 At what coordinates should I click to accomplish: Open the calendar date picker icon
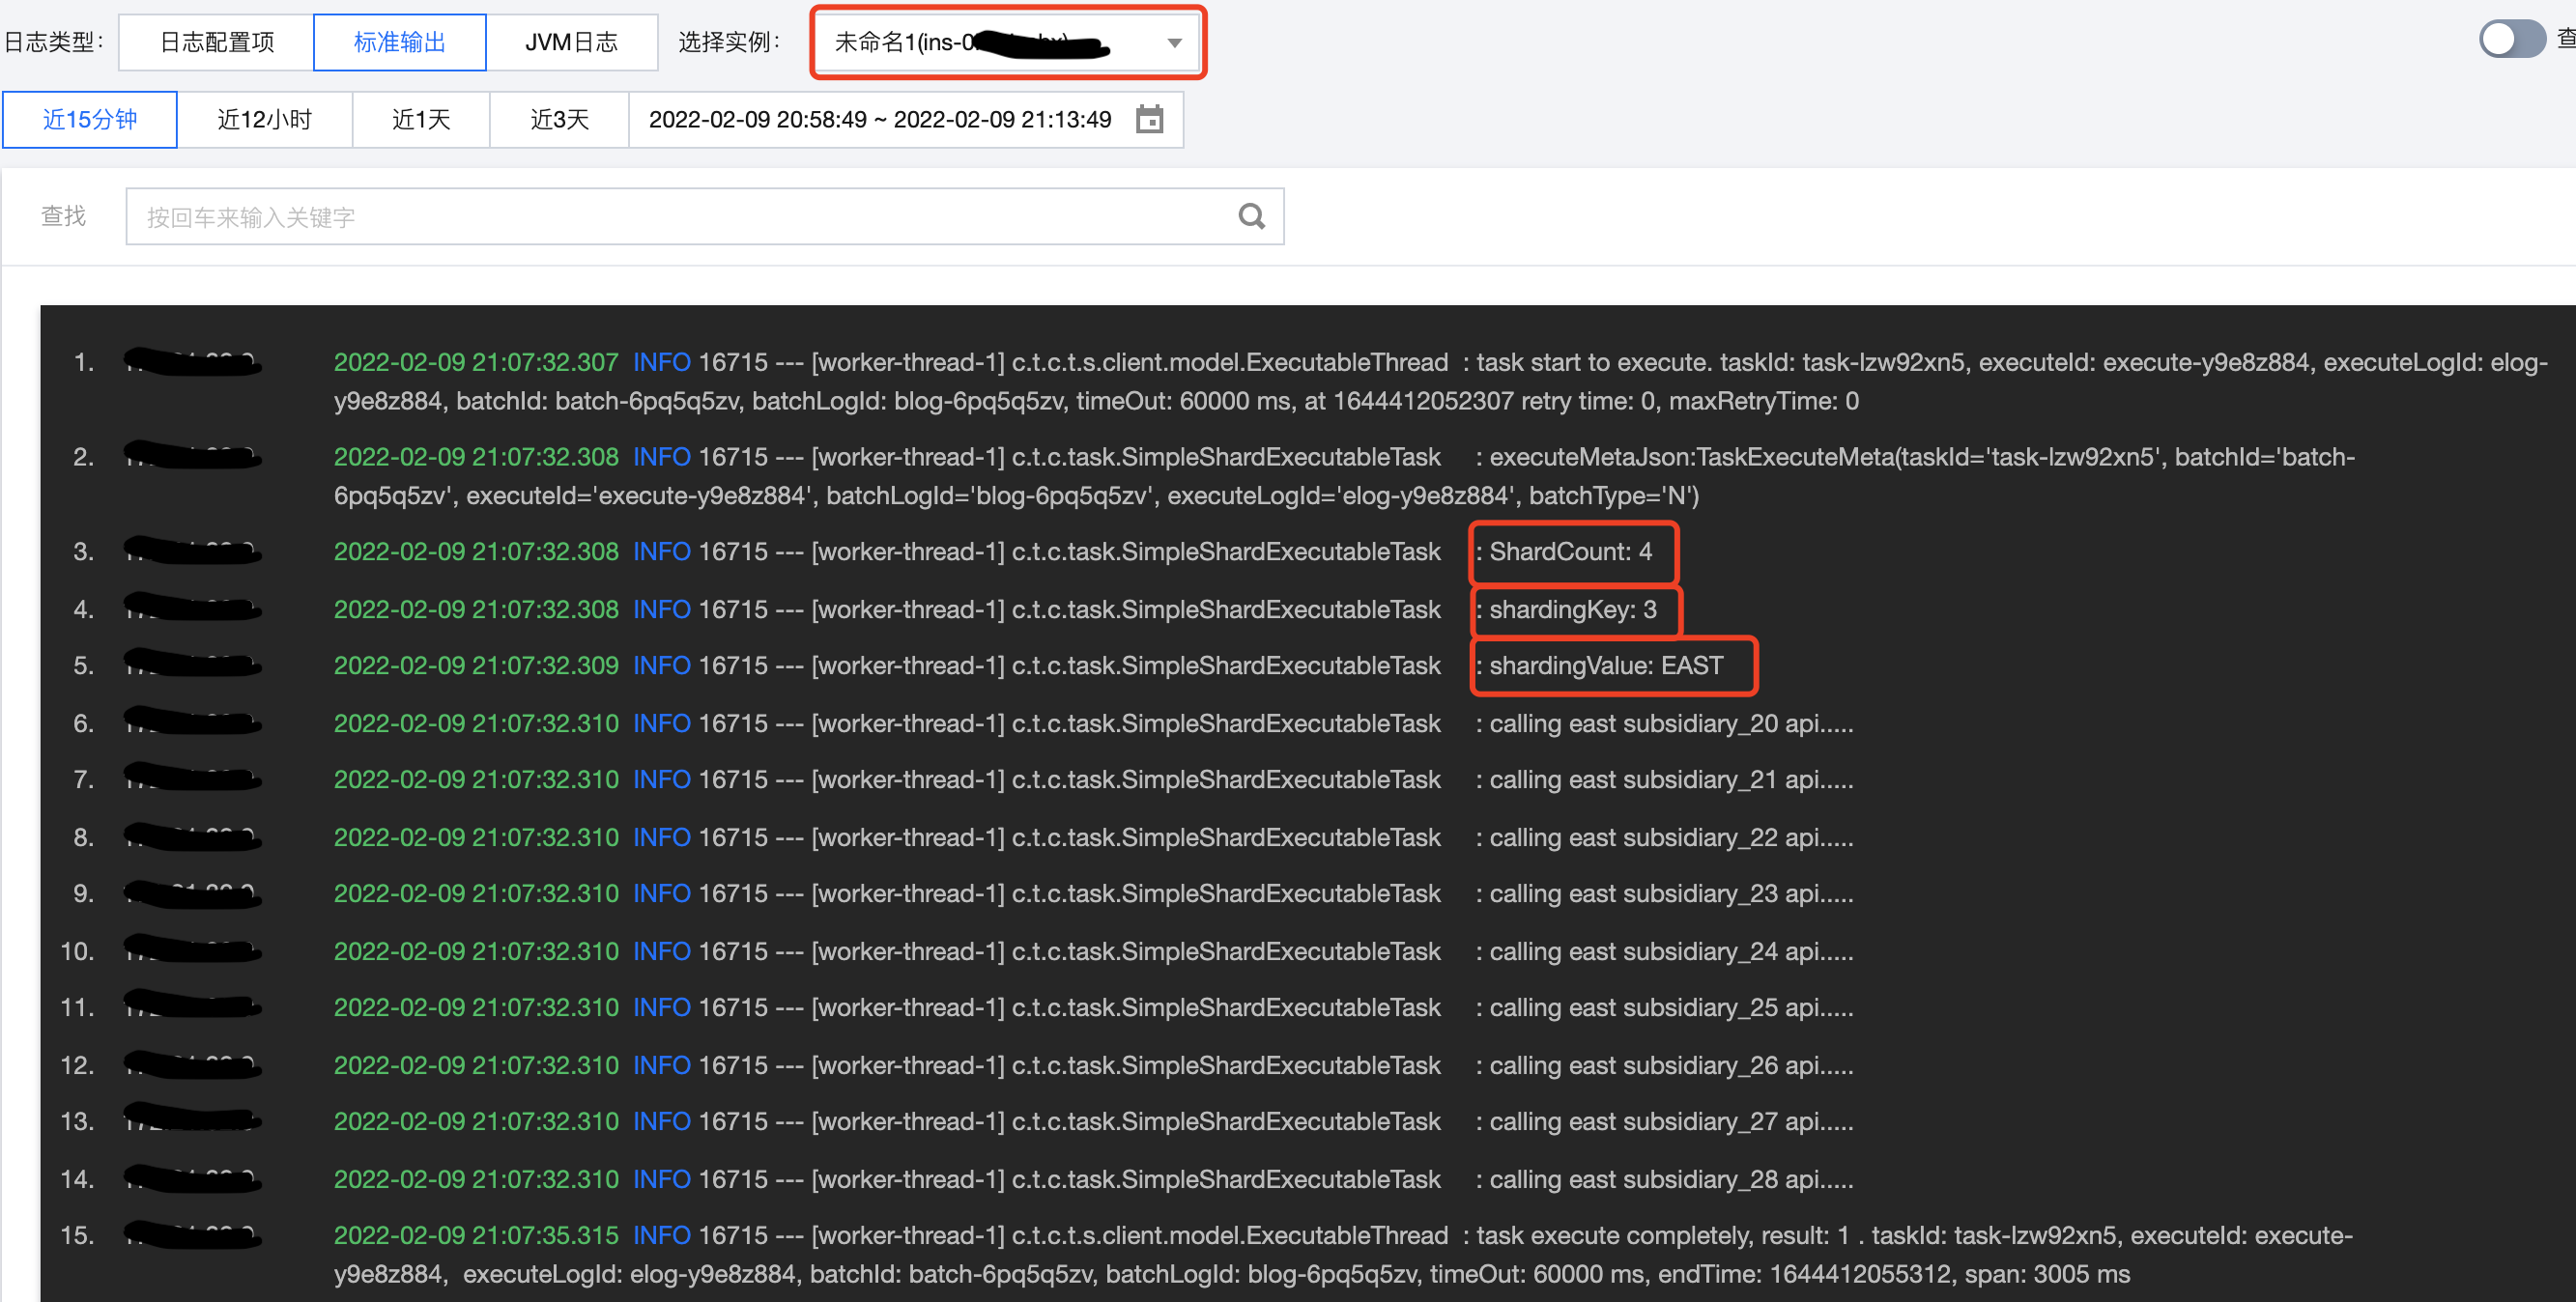1149,120
